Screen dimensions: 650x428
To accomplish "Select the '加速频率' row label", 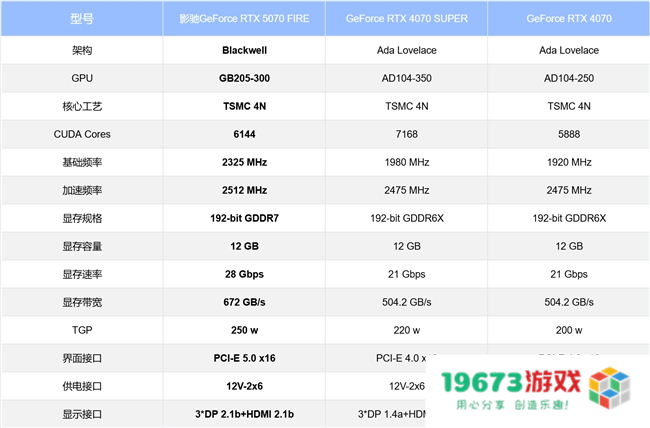I will [x=82, y=190].
